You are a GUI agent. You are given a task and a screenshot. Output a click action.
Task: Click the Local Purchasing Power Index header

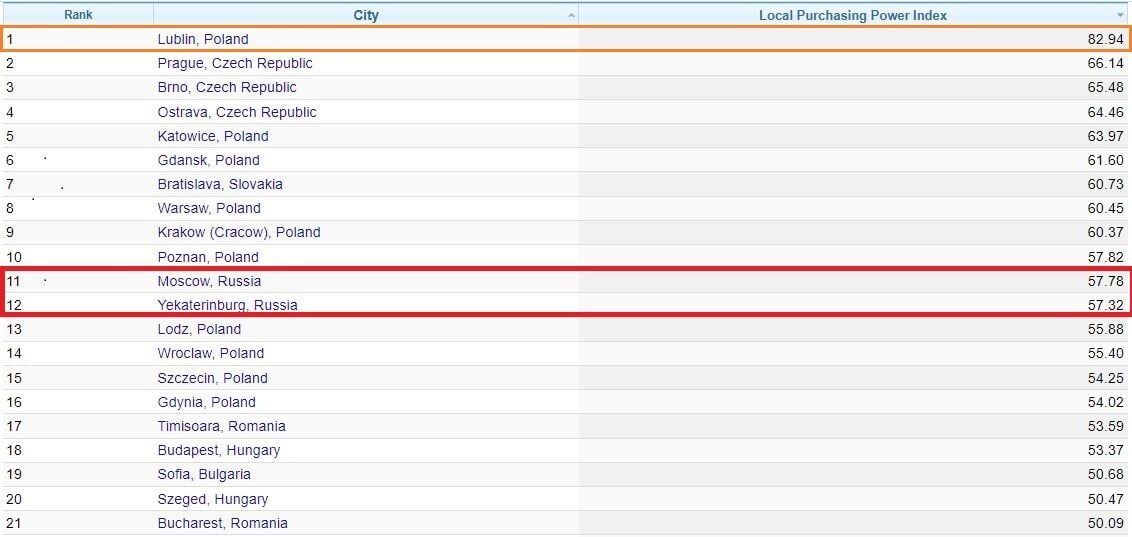pyautogui.click(x=852, y=15)
